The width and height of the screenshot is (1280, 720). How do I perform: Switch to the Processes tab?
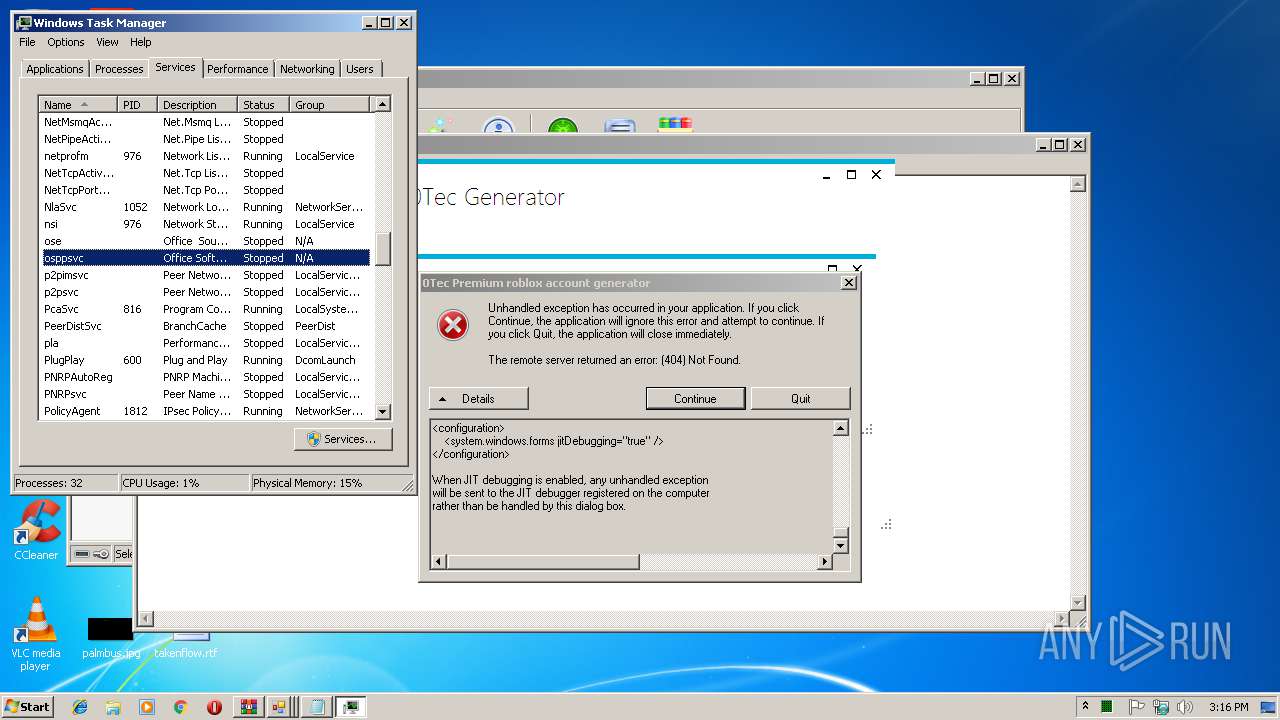119,69
